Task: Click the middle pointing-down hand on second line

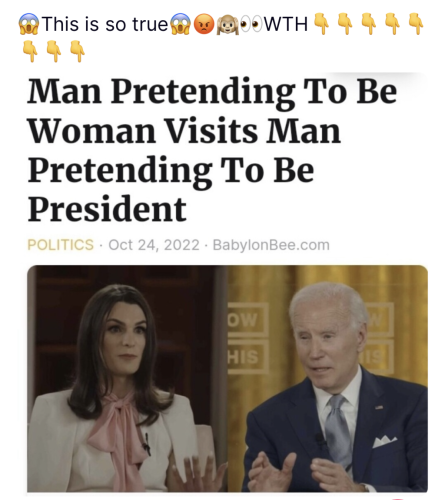Action: click(54, 52)
